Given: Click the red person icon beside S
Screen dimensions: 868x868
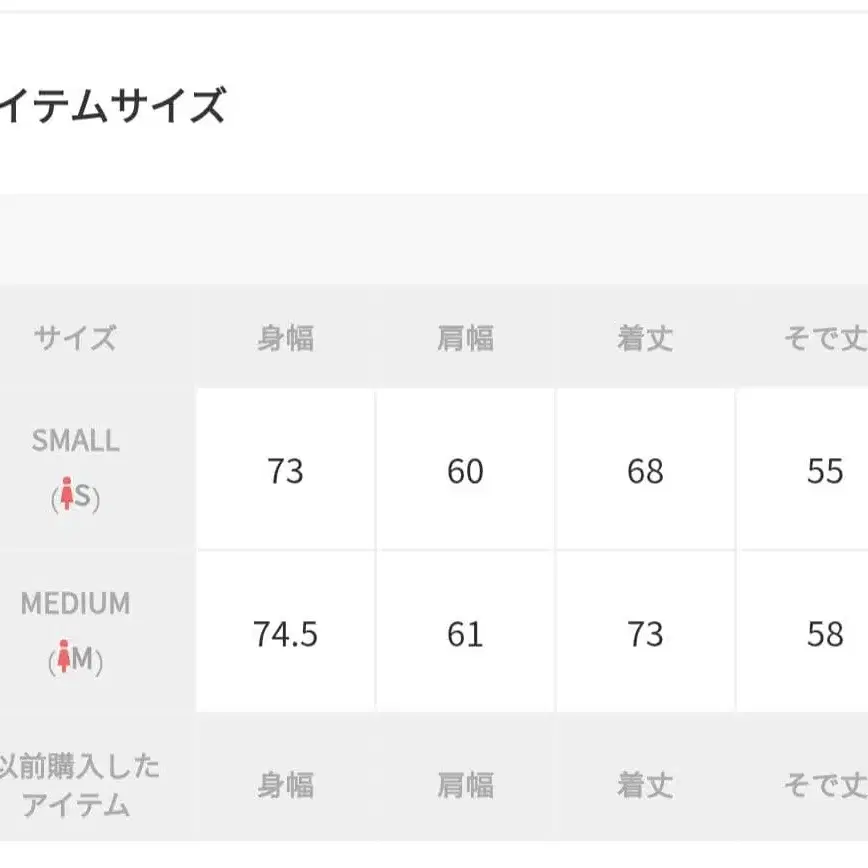Looking at the screenshot, I should point(68,496).
